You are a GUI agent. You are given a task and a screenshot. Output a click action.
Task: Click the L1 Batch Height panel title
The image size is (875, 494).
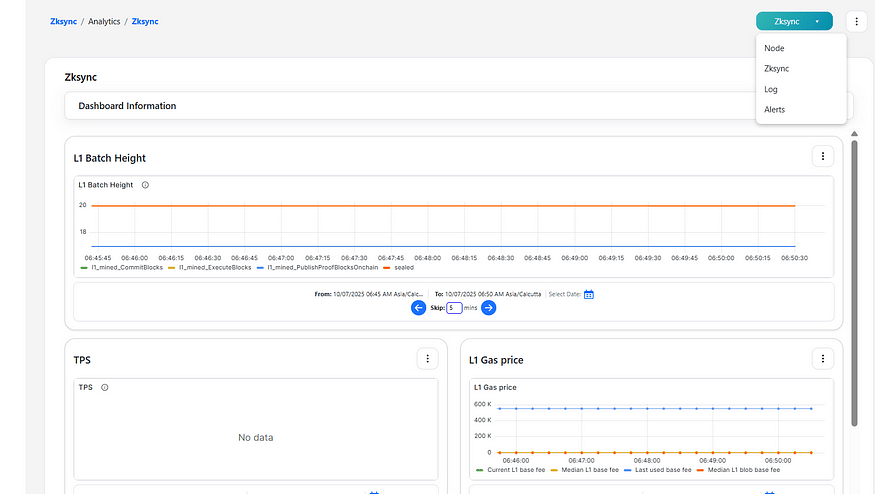[x=109, y=158]
